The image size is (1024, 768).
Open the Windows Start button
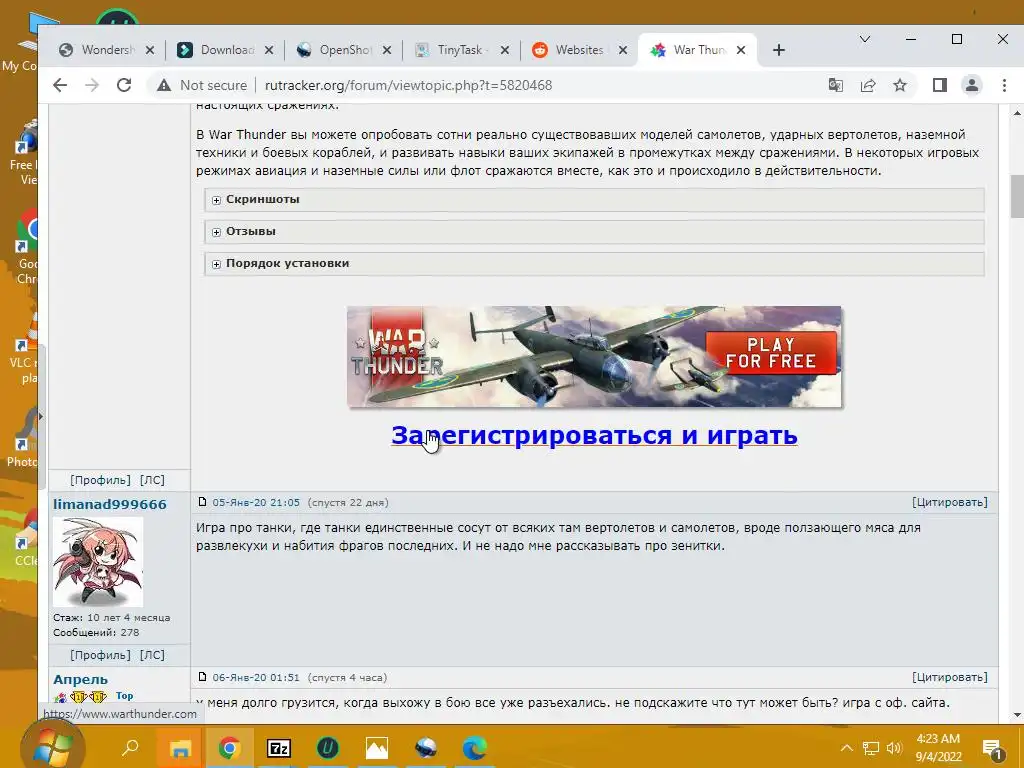pyautogui.click(x=52, y=748)
